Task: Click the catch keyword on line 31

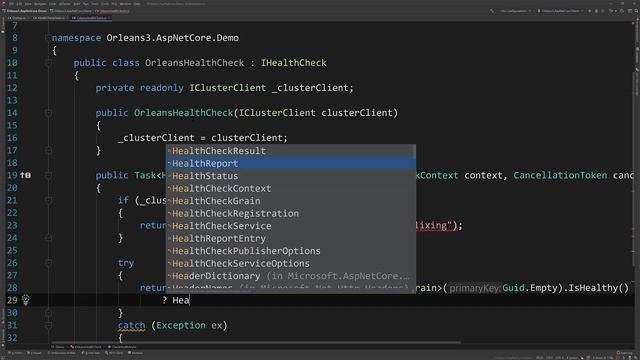Action: [131, 325]
